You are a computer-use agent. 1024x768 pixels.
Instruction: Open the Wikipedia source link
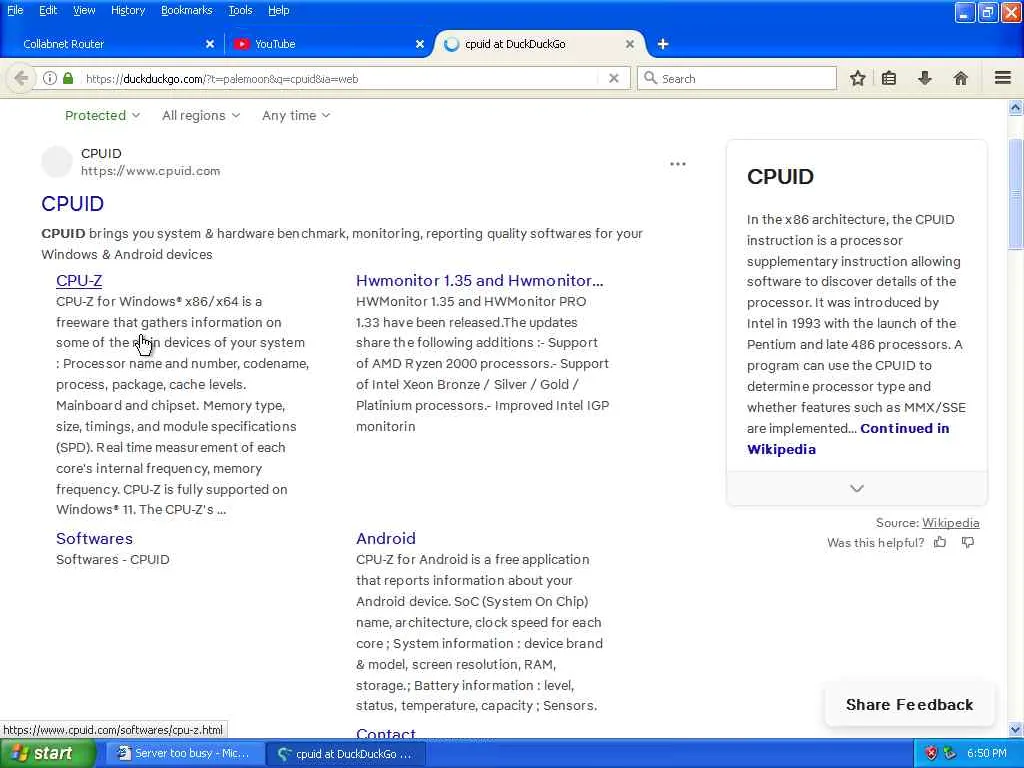point(950,522)
